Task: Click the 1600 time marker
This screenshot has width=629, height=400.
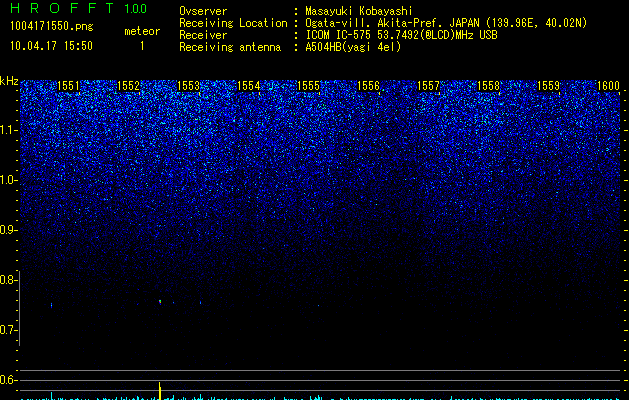Action: click(x=608, y=86)
